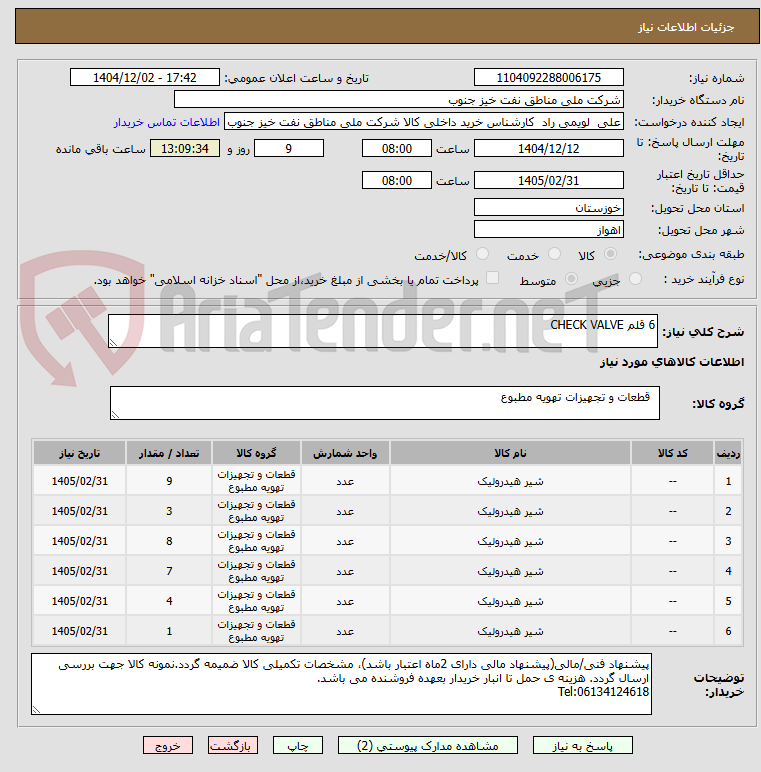Click the کد کالا column header
This screenshot has width=761, height=772.
(x=672, y=452)
